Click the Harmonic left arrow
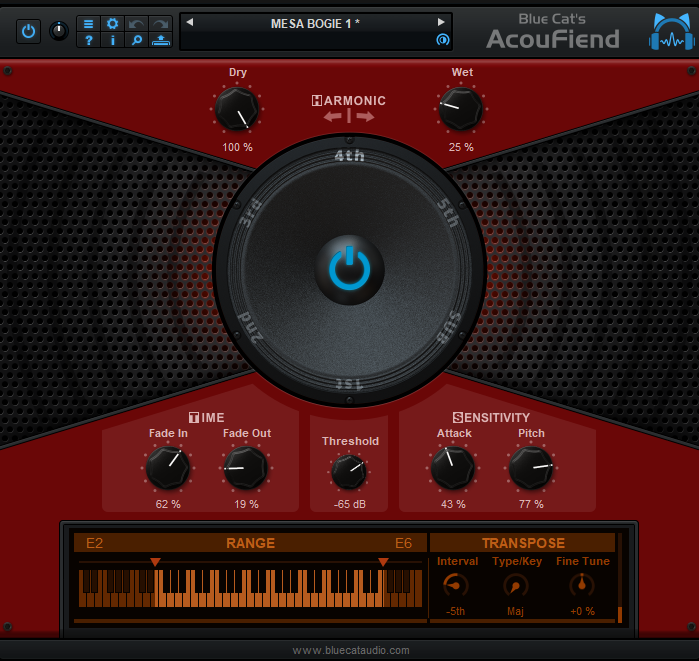Viewport: 699px width, 661px height. (x=333, y=117)
